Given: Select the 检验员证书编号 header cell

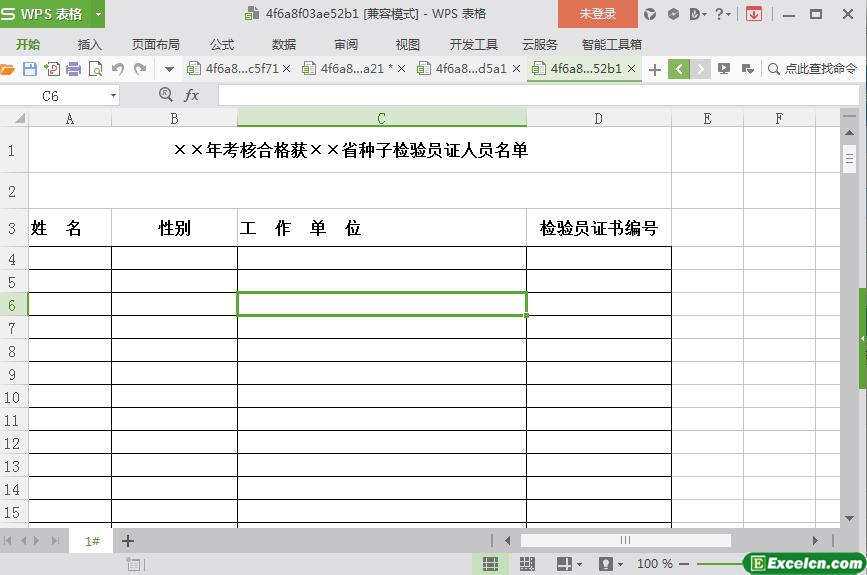Looking at the screenshot, I should coord(599,228).
